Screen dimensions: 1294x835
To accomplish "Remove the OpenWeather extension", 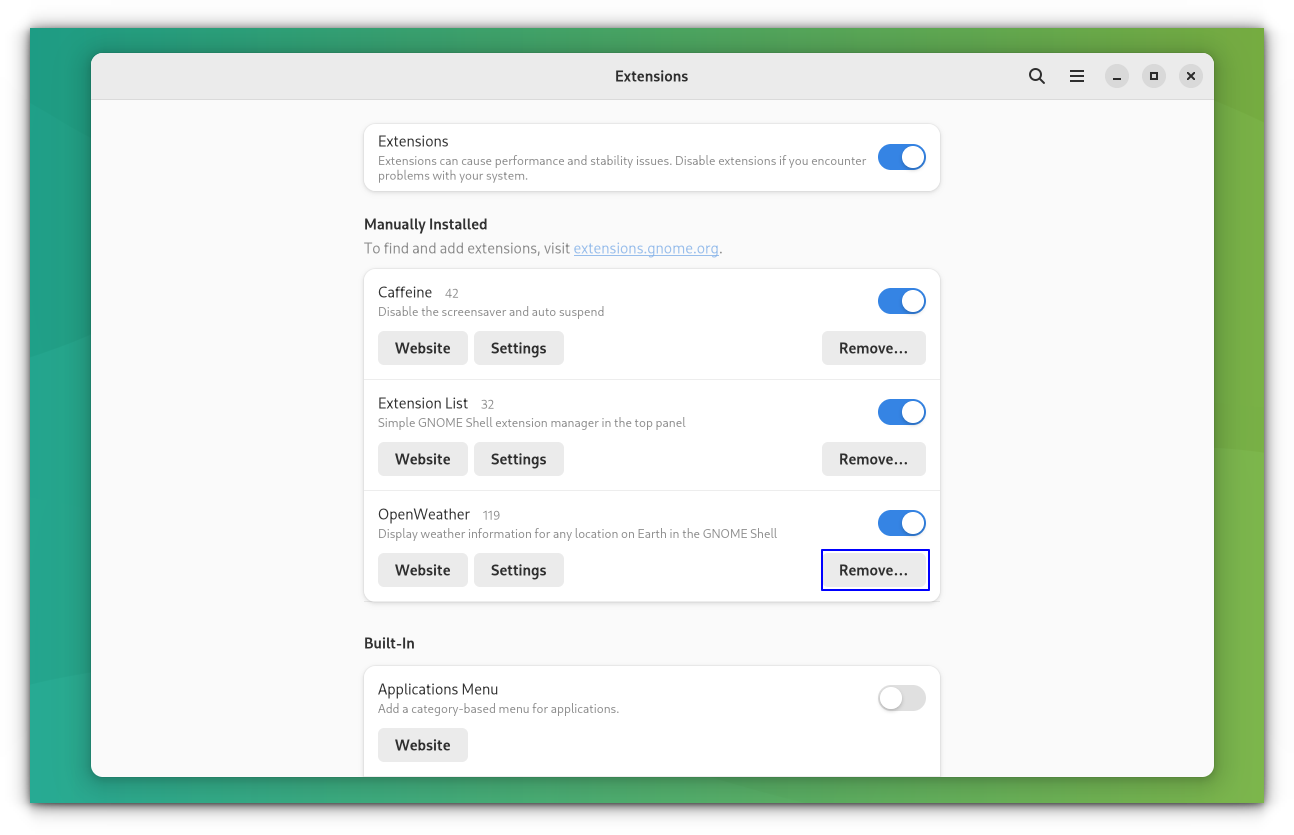I will coord(874,570).
